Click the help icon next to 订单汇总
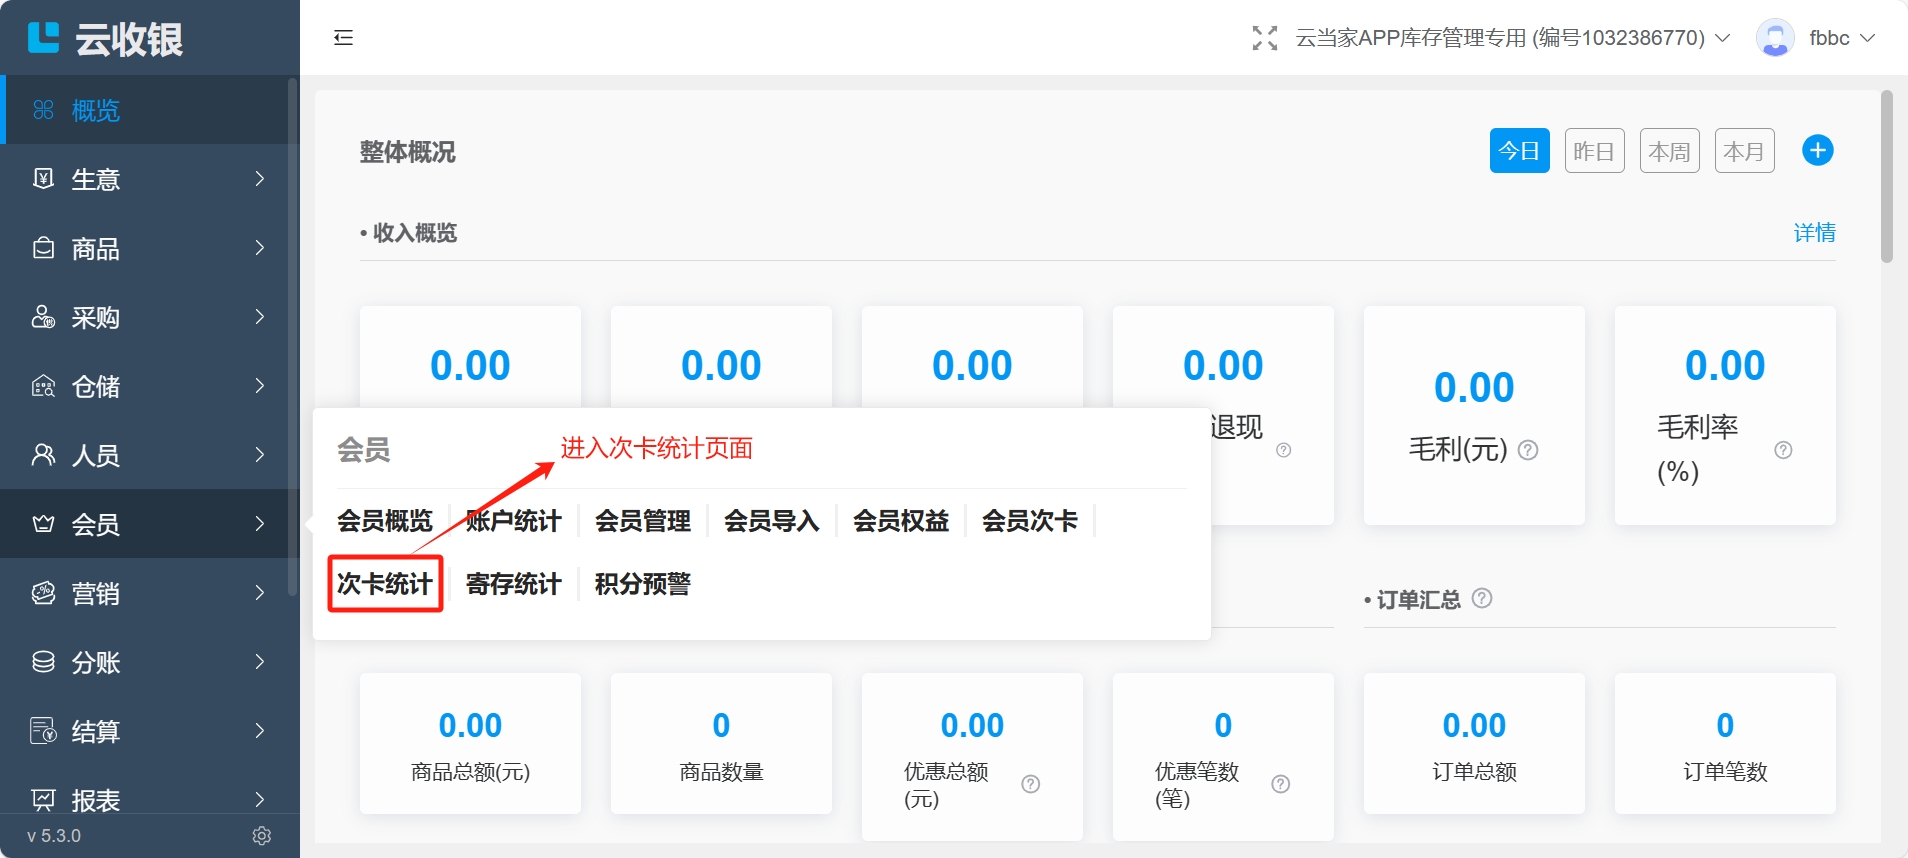 point(1482,598)
